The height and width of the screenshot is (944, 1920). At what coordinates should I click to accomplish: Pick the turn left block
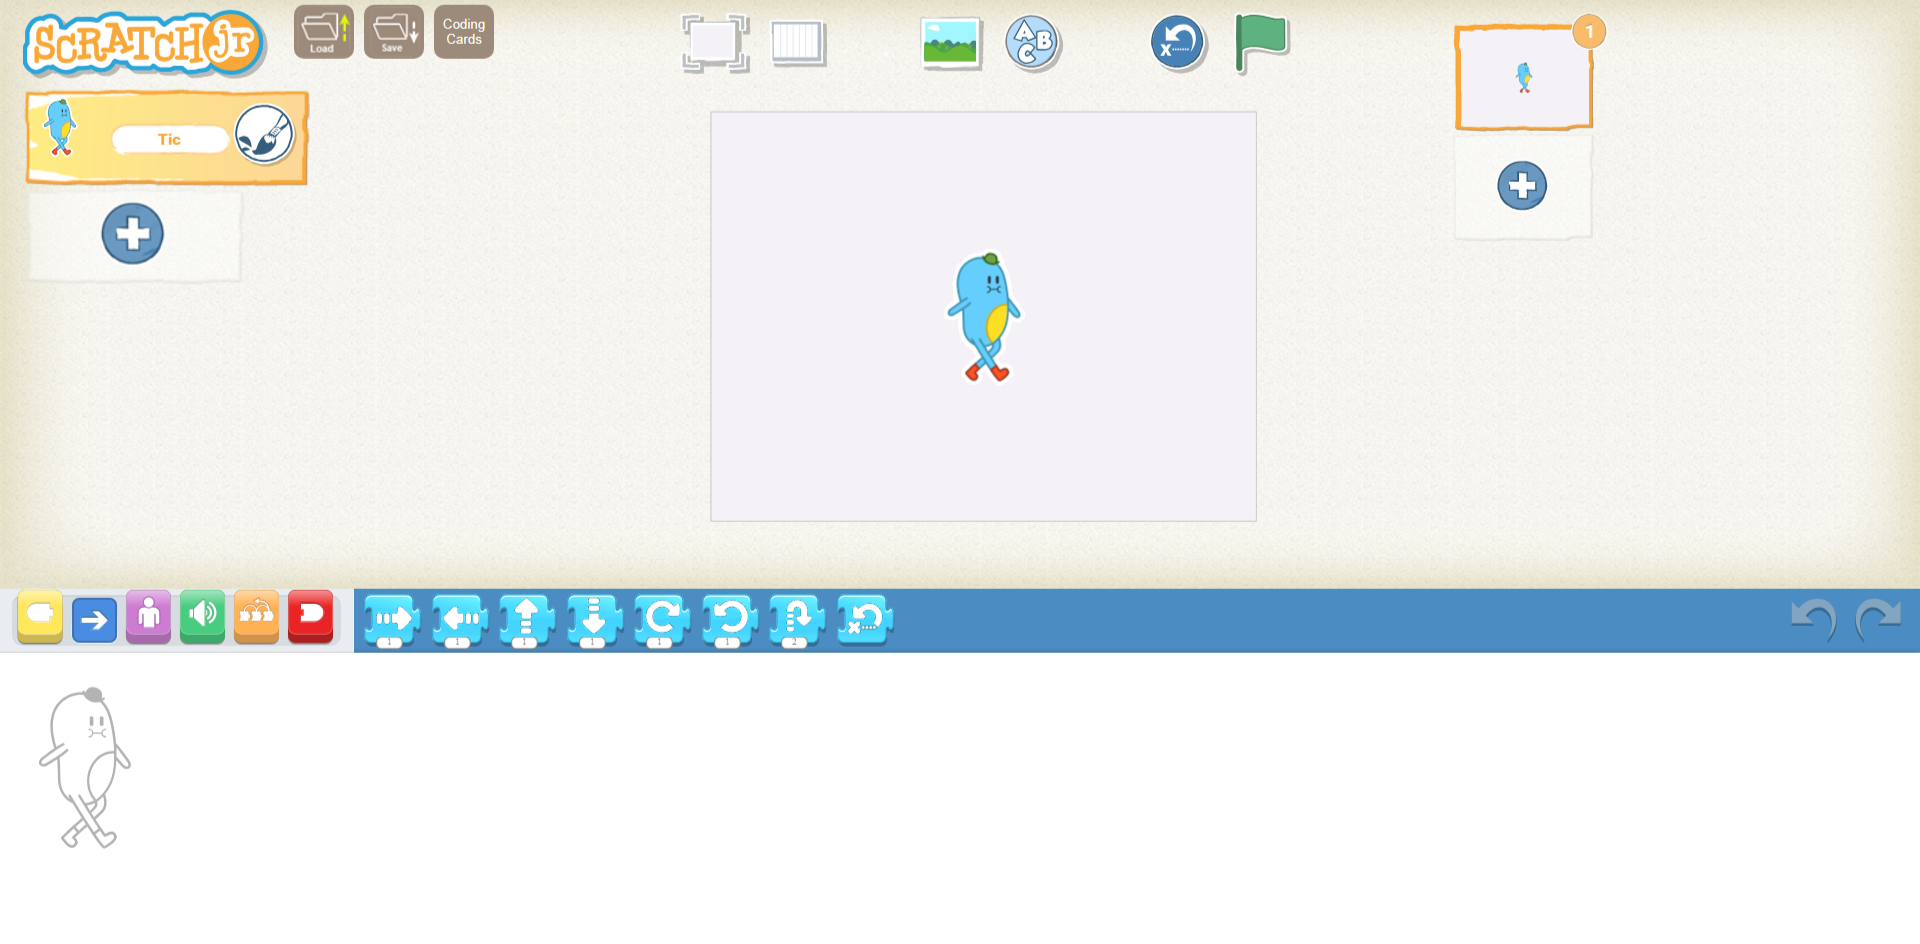(x=729, y=621)
